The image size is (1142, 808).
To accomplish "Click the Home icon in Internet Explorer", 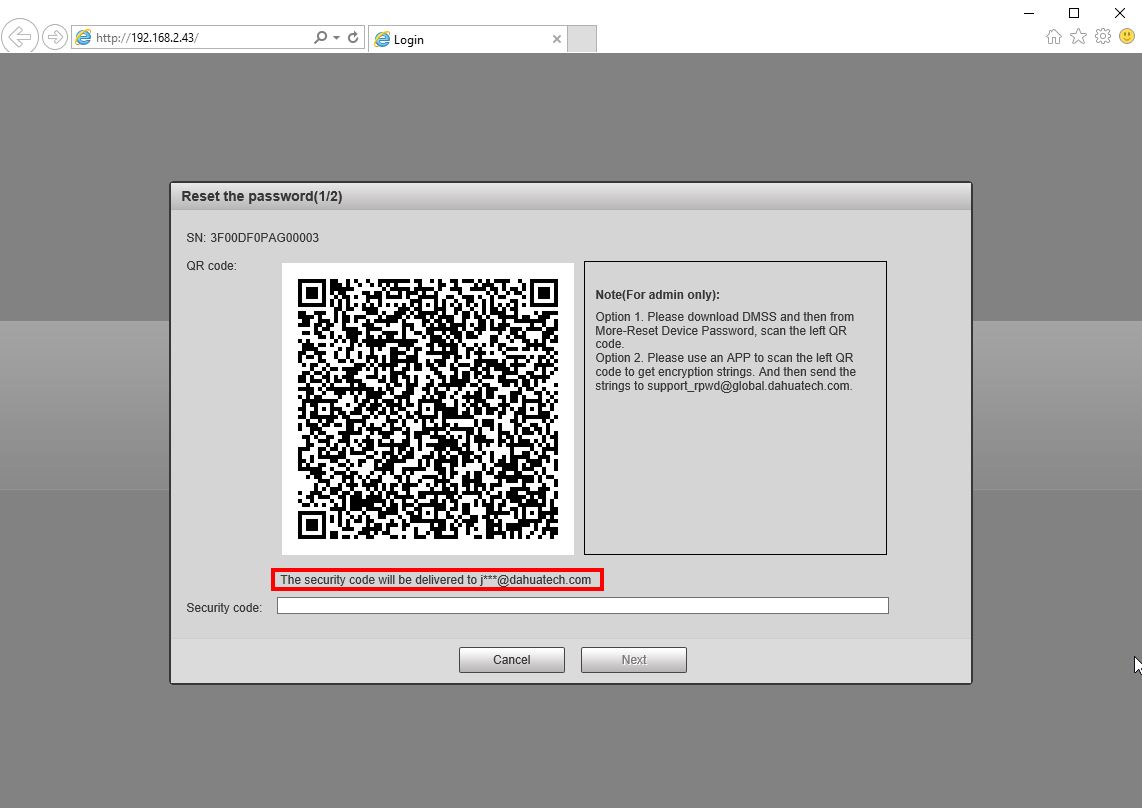I will pyautogui.click(x=1054, y=36).
